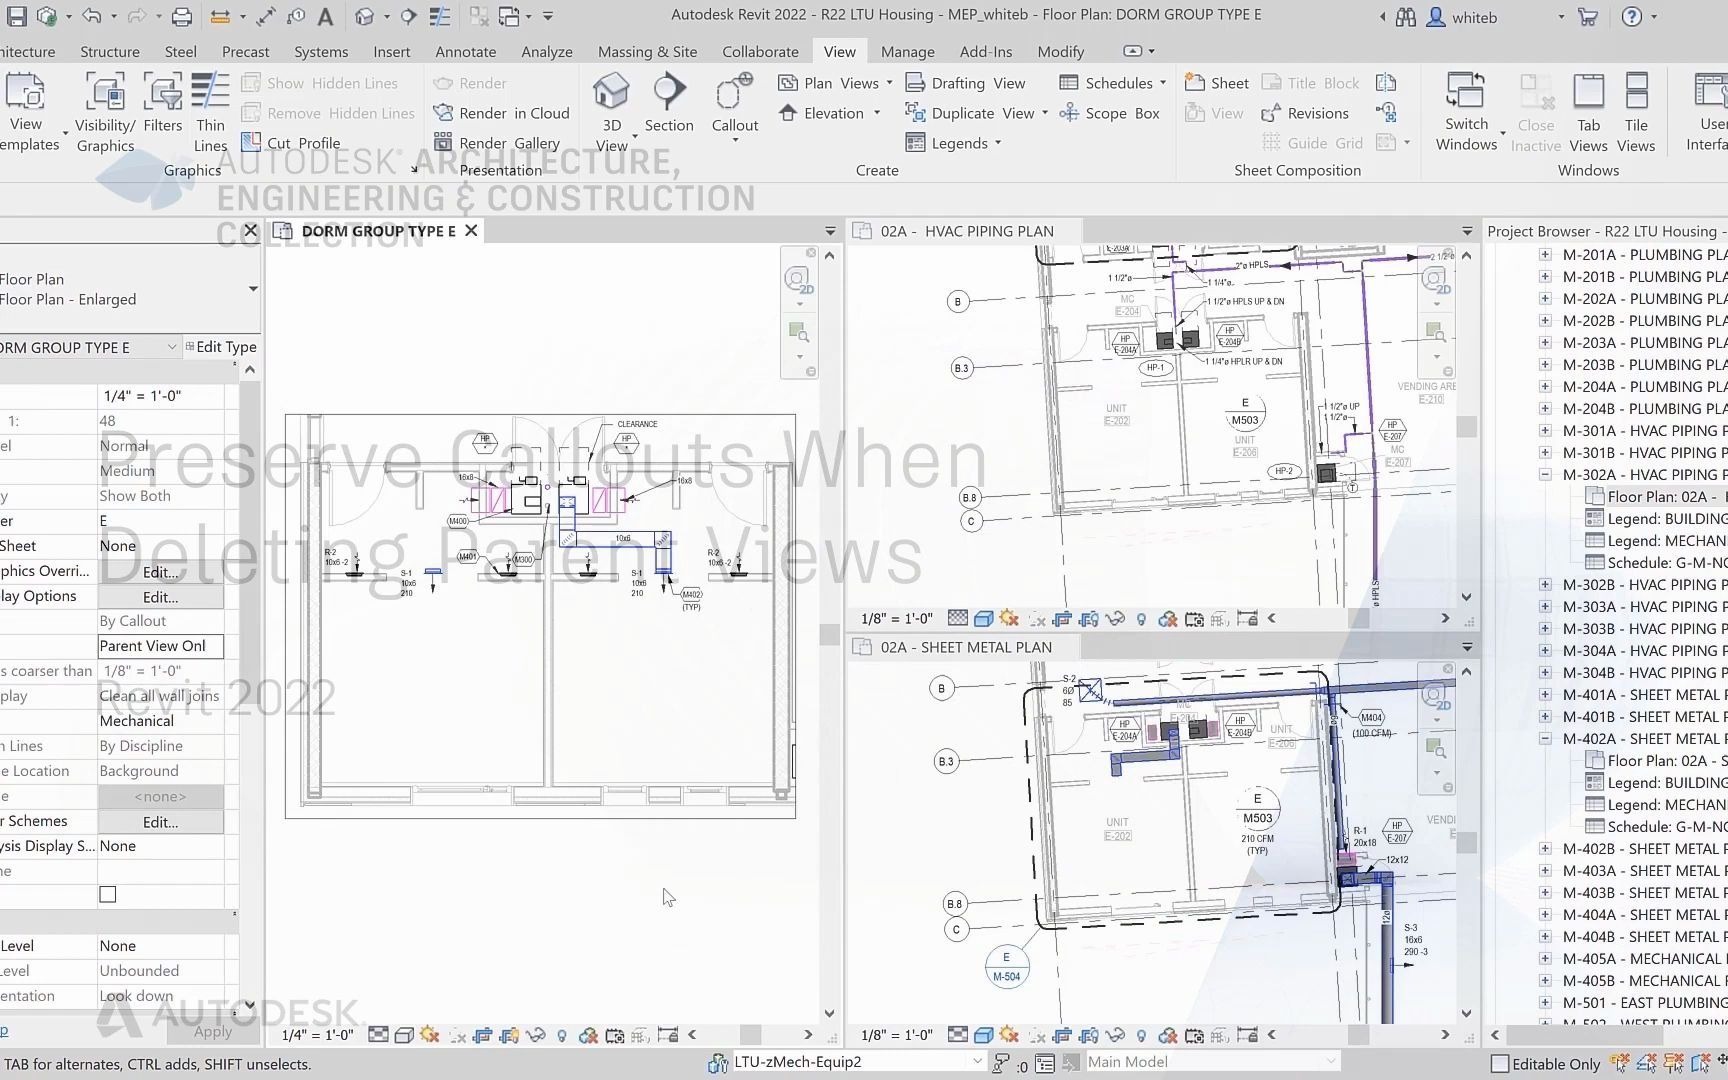The image size is (1728, 1080).
Task: Open the Annotate ribbon tab
Action: tap(465, 52)
